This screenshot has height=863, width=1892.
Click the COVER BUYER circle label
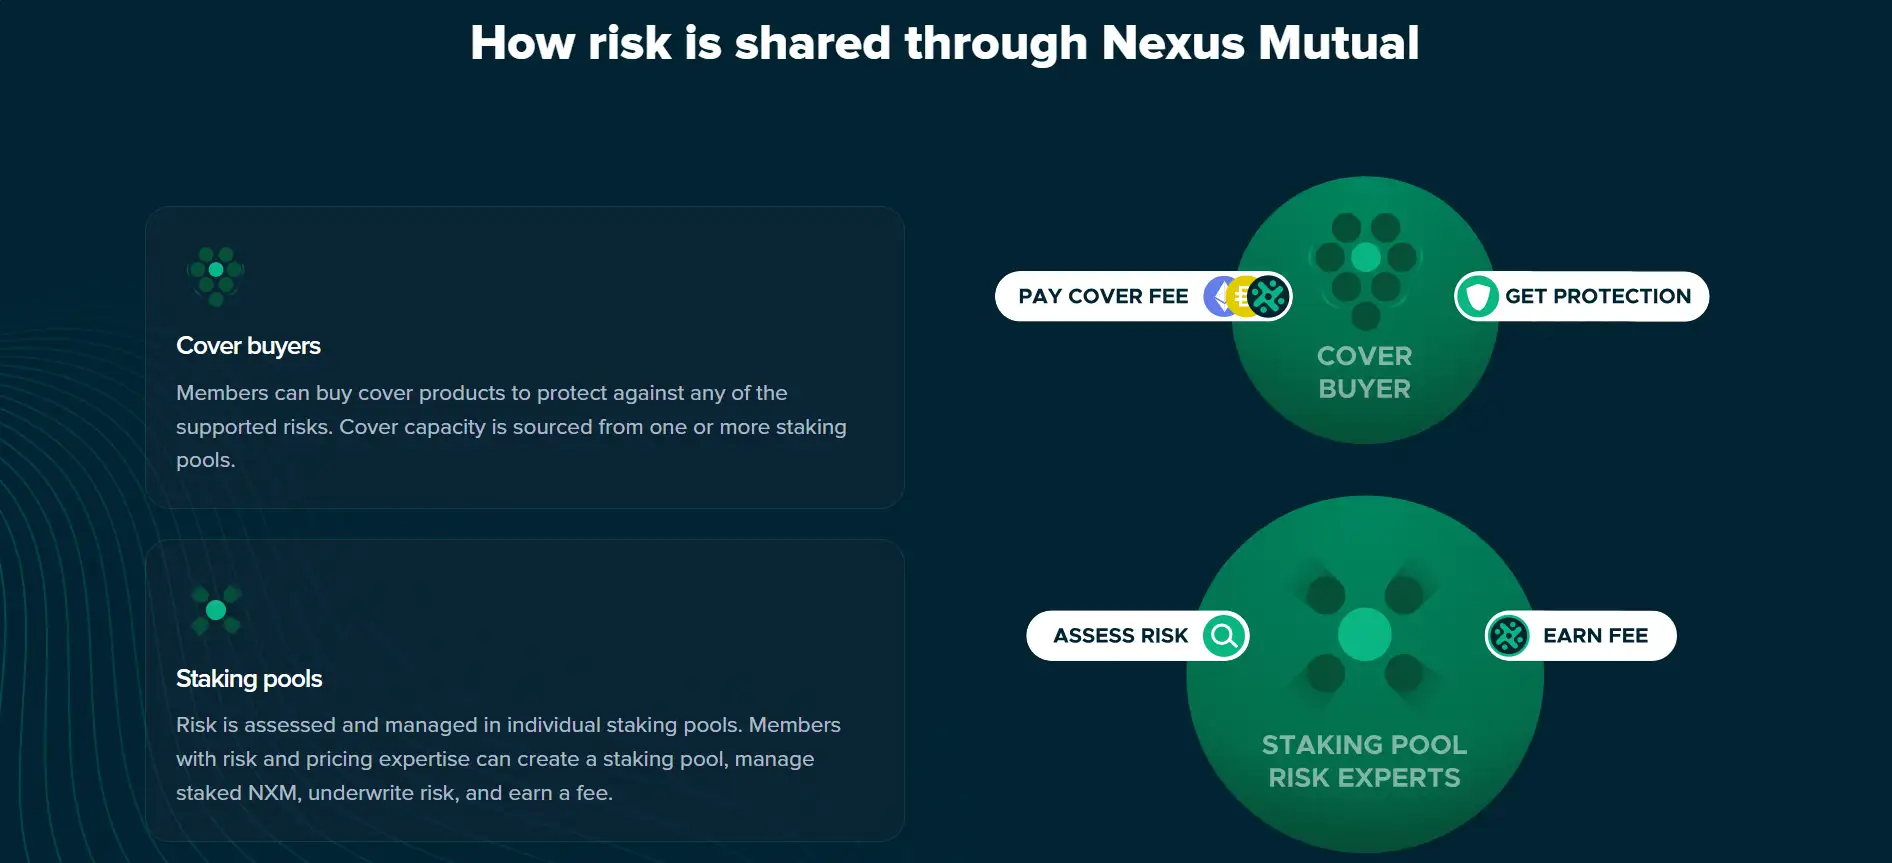click(x=1365, y=372)
